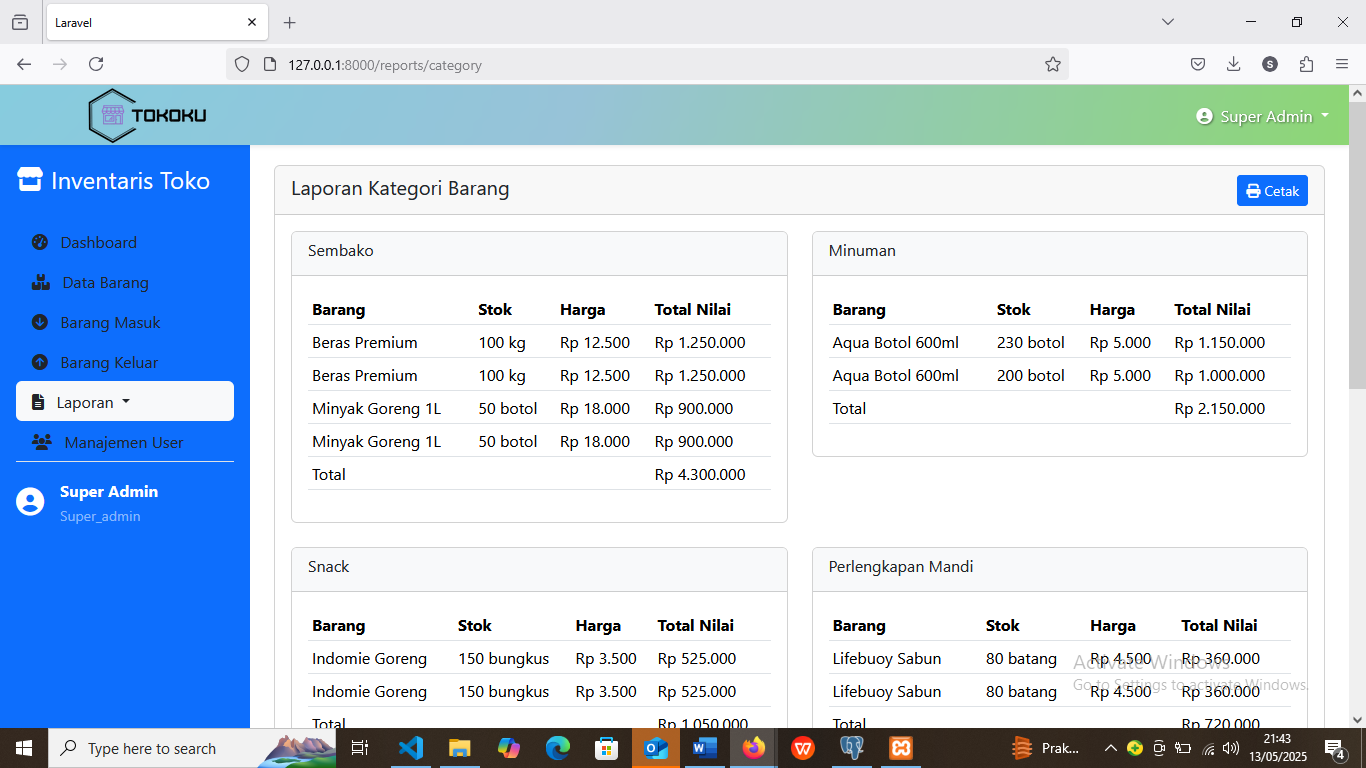This screenshot has height=768, width=1366.
Task: Launch VS Code from the taskbar
Action: [x=411, y=747]
